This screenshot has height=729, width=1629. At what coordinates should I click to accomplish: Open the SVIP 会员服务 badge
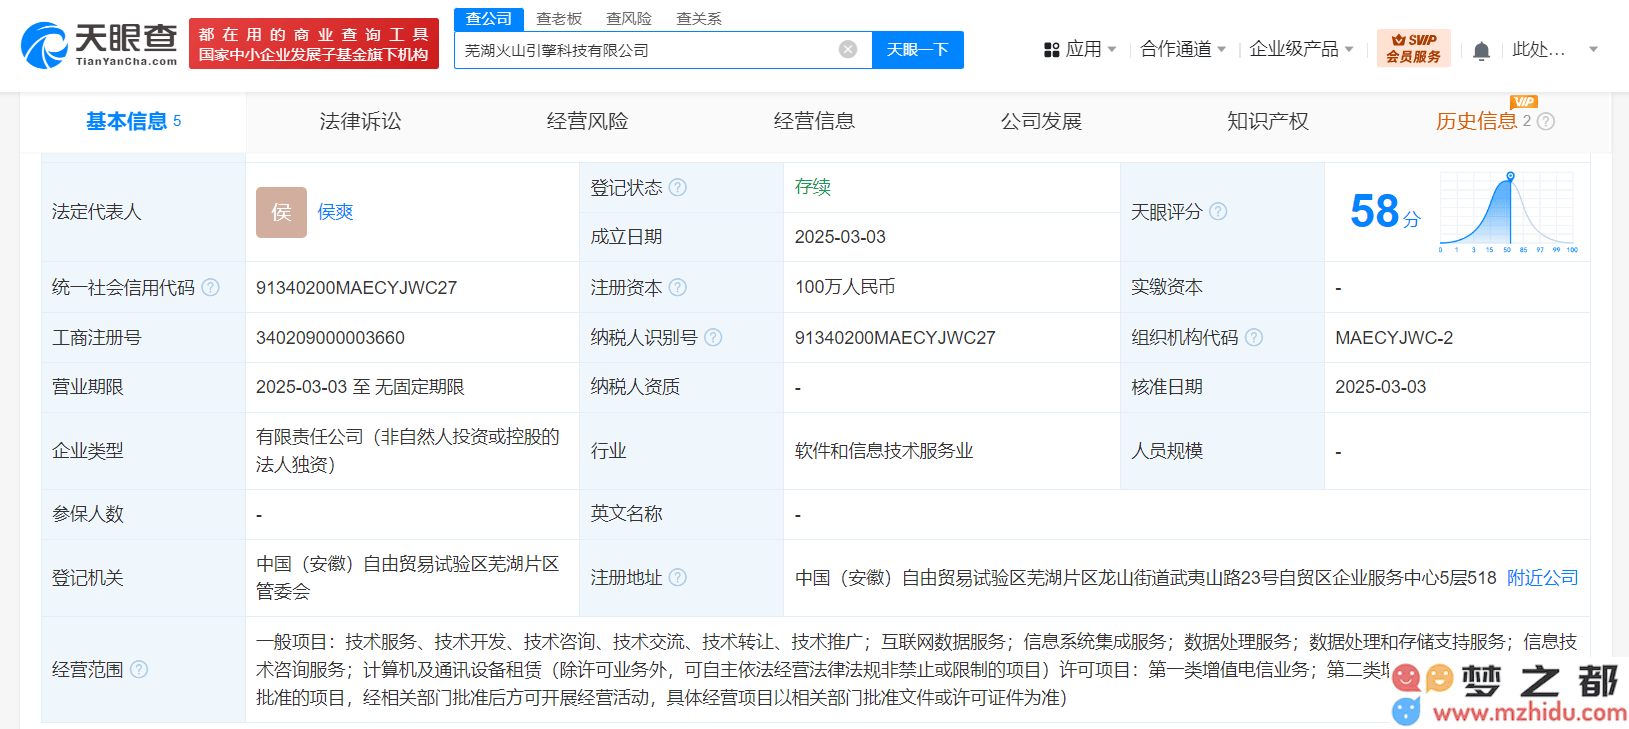pyautogui.click(x=1413, y=48)
